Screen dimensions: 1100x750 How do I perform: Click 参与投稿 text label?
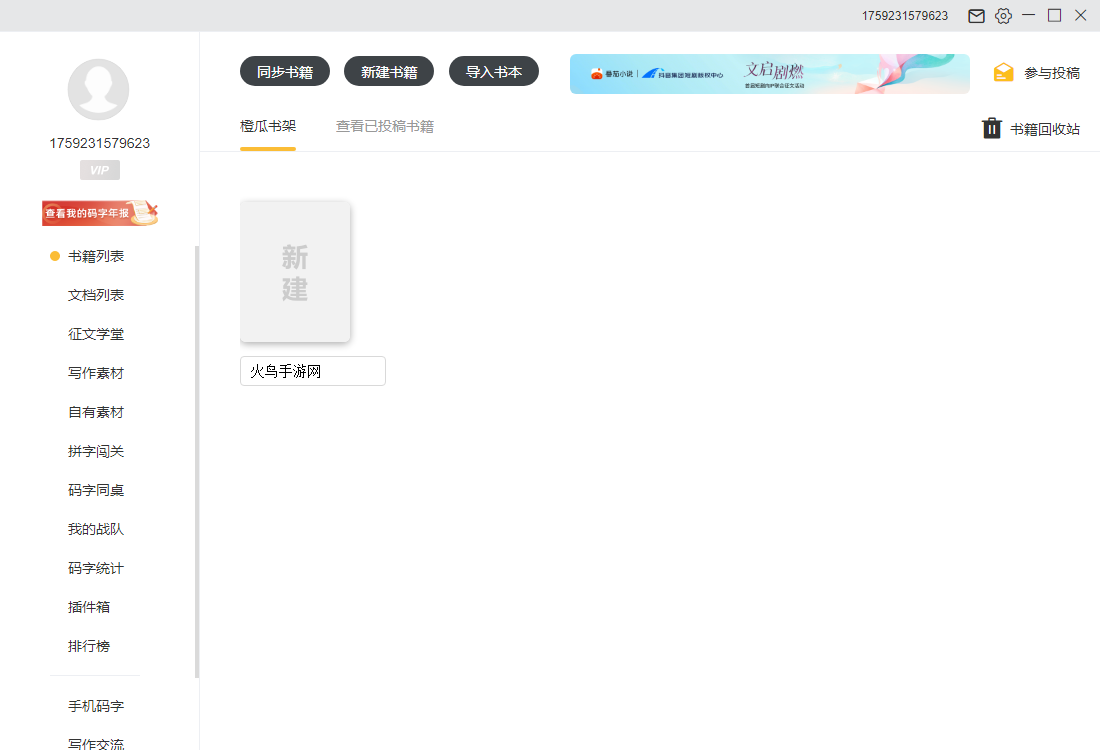[x=1052, y=73]
